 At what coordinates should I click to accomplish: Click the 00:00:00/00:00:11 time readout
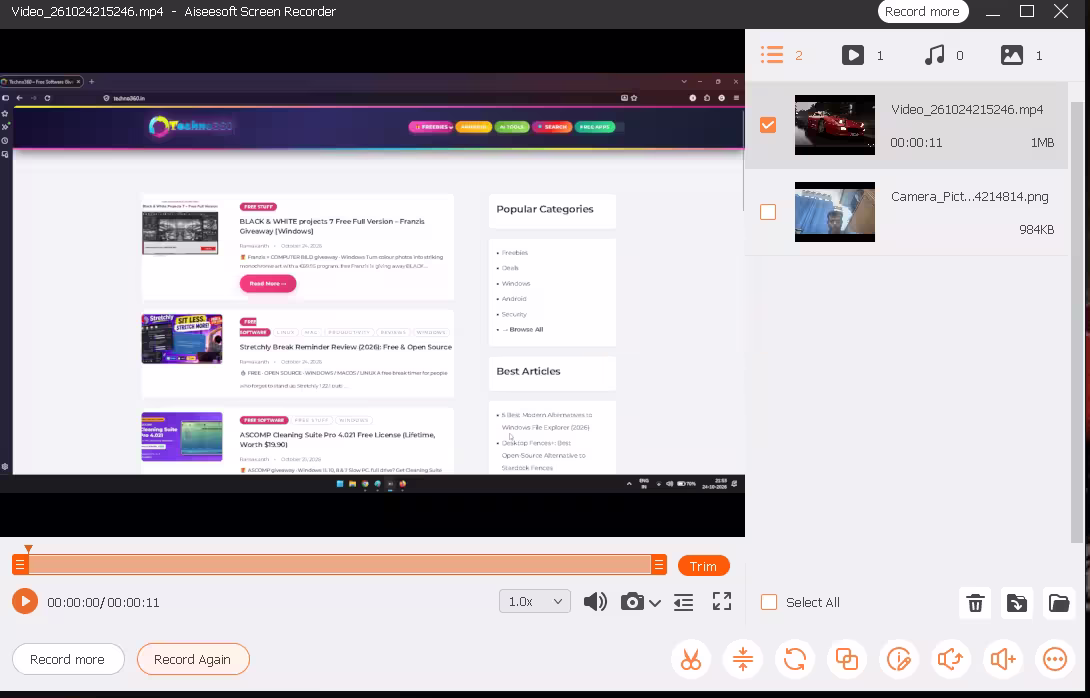103,603
